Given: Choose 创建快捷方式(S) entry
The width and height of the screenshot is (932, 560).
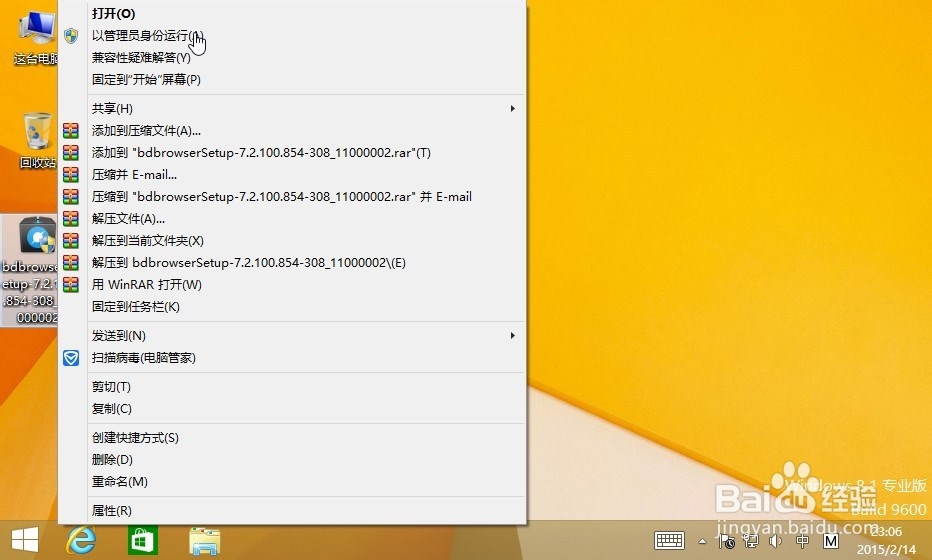Looking at the screenshot, I should [292, 438].
